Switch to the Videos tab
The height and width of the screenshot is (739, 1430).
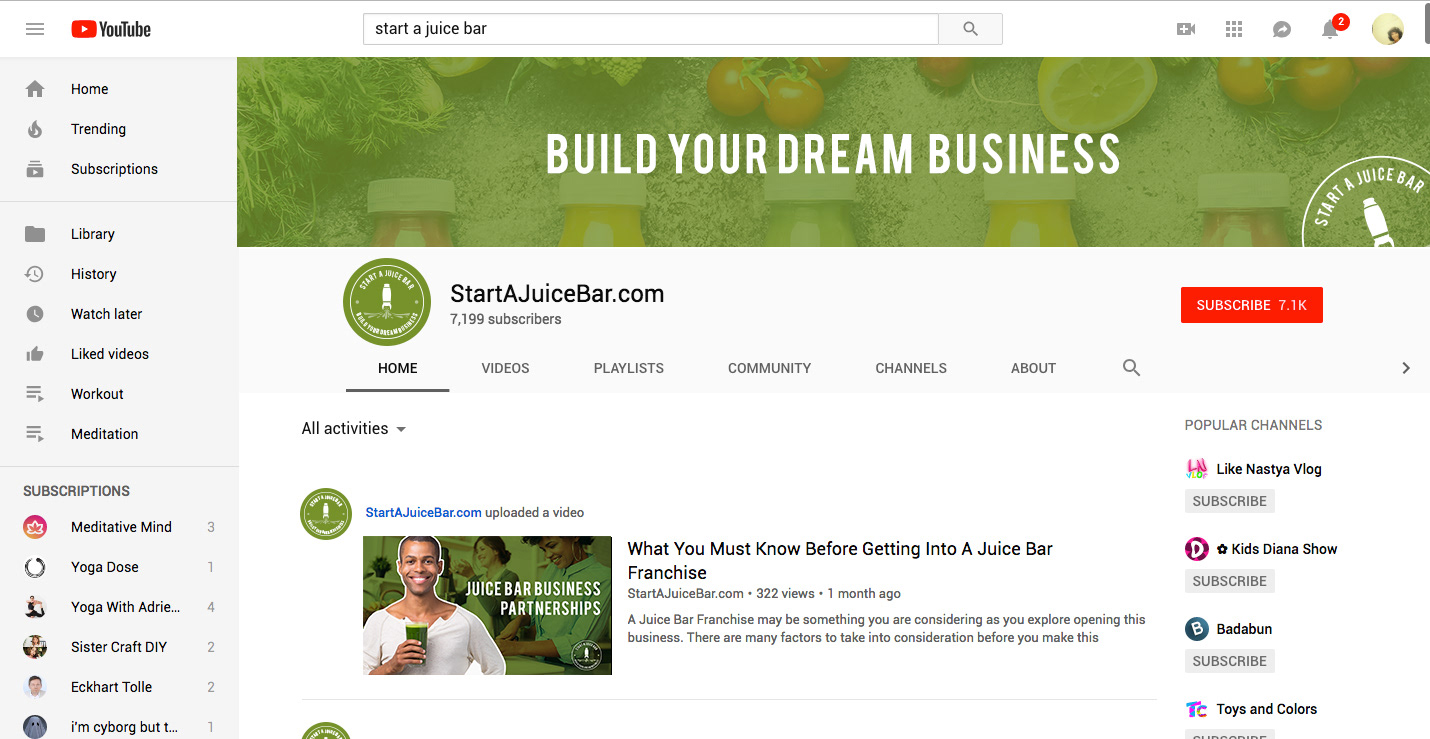[x=505, y=368]
